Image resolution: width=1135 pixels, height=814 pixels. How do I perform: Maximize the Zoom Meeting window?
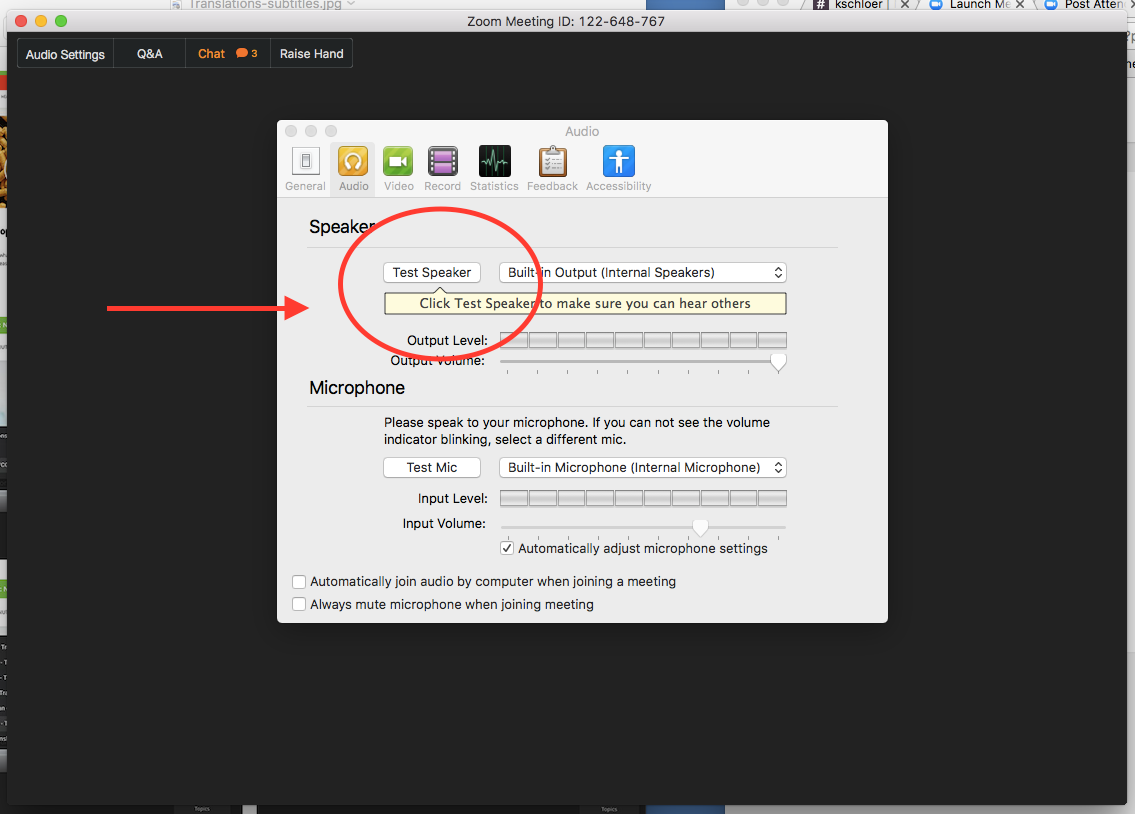[61, 21]
